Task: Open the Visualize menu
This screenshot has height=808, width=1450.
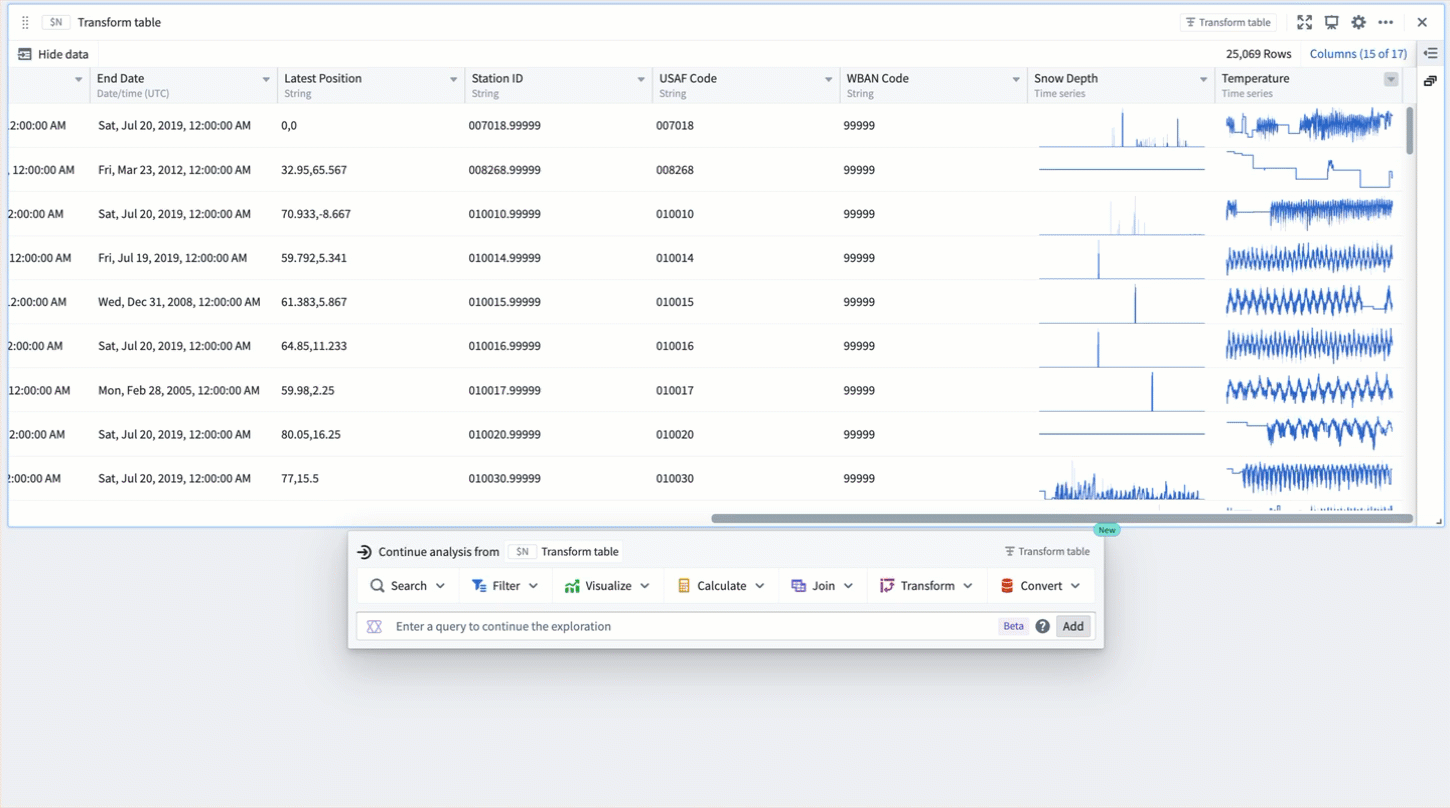Action: point(607,586)
